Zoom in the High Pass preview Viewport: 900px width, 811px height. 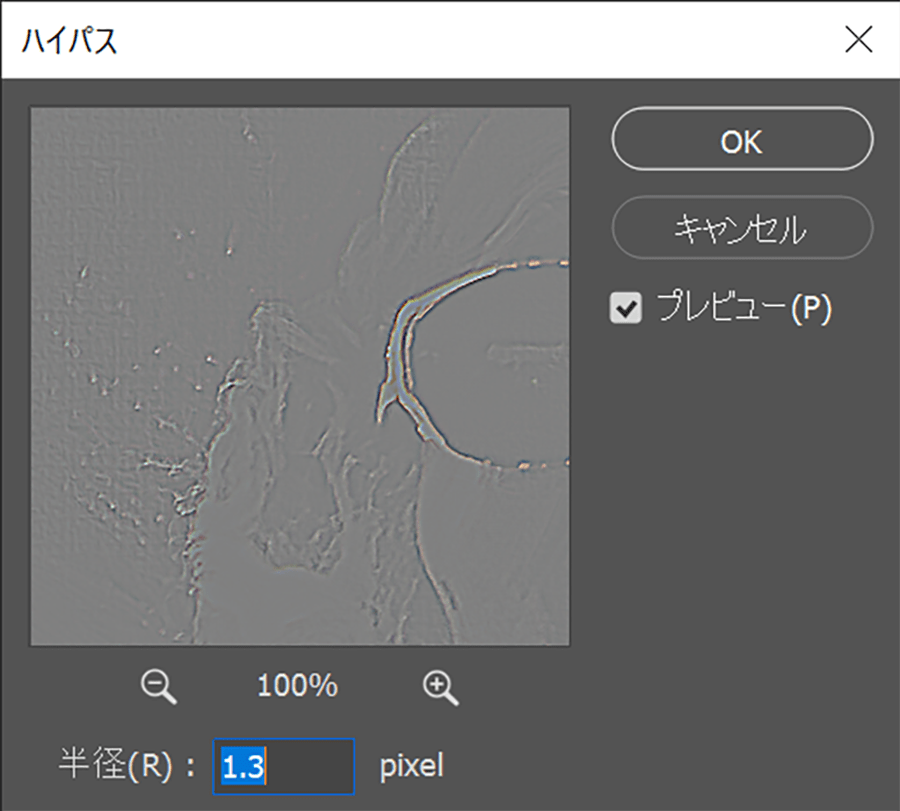click(440, 687)
